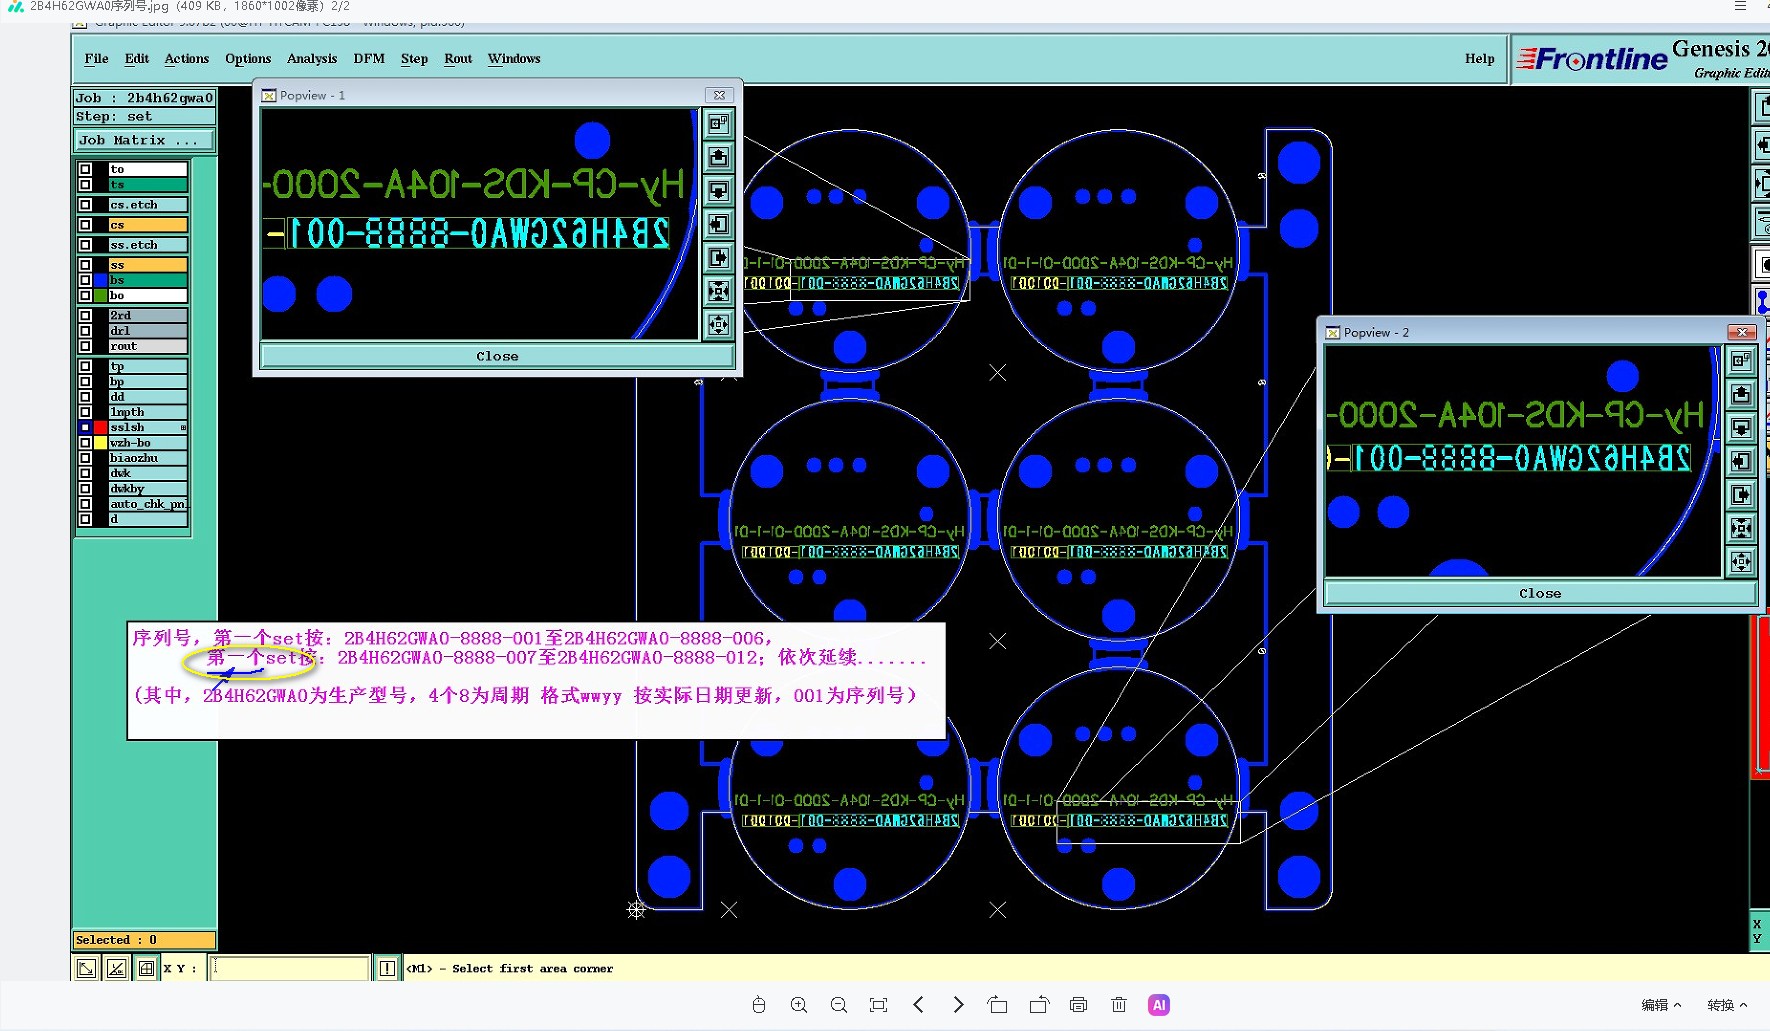Open the Rout menu
The height and width of the screenshot is (1031, 1770).
point(458,59)
